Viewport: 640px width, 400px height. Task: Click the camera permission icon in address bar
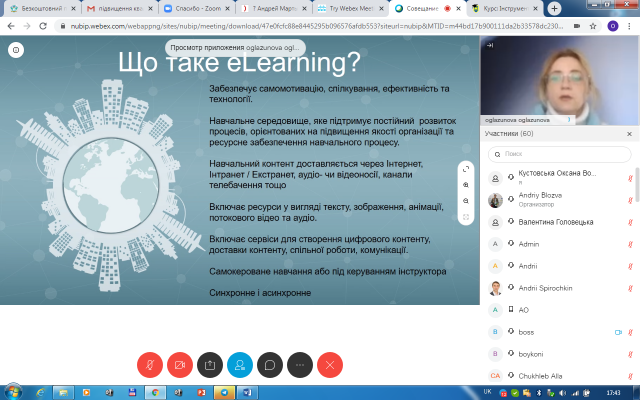coord(577,26)
